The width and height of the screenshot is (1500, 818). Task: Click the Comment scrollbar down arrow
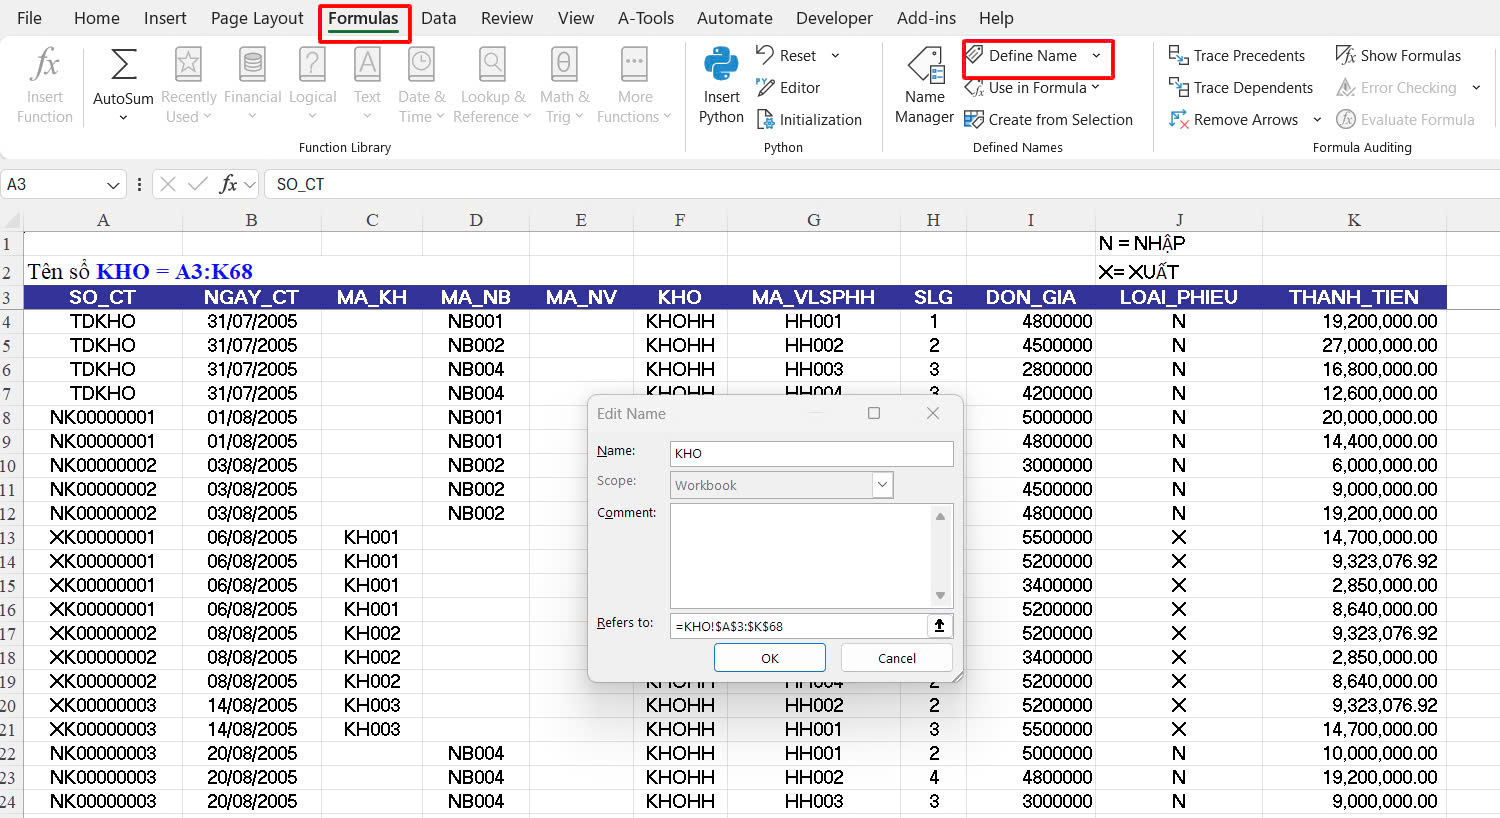(x=940, y=596)
